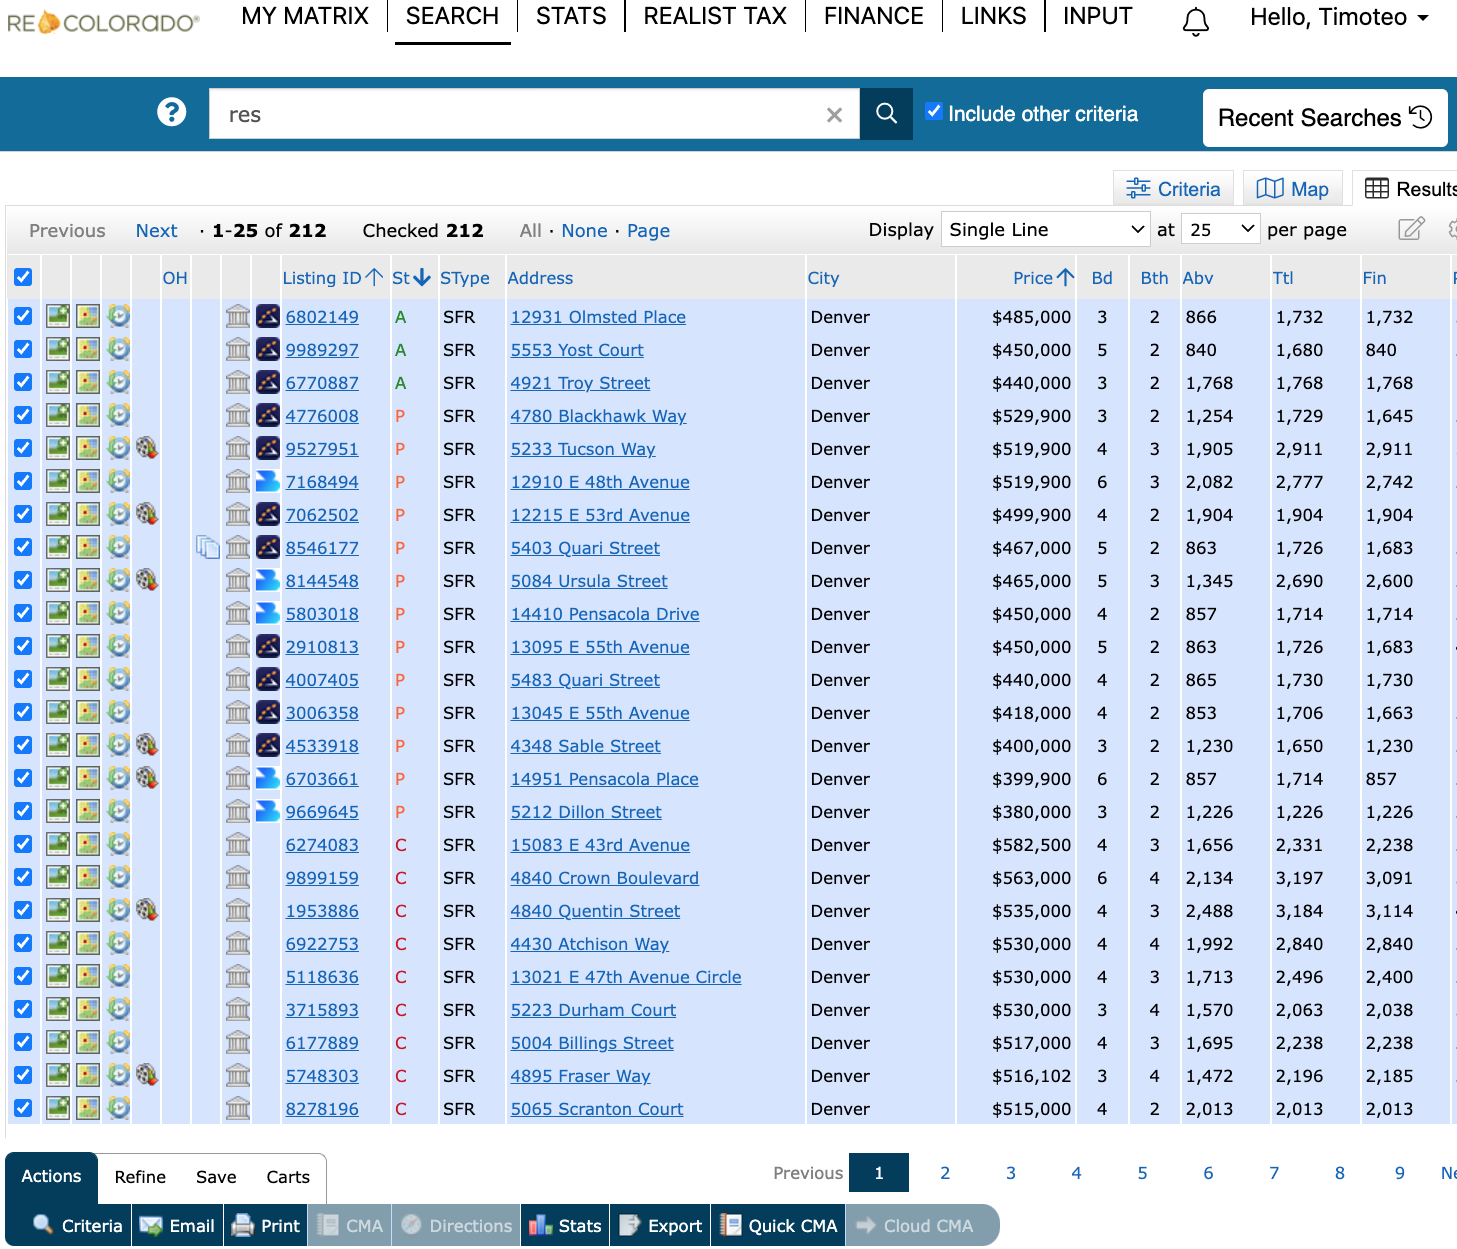Open map icon for listing 9989297
1457x1249 pixels.
click(88, 350)
